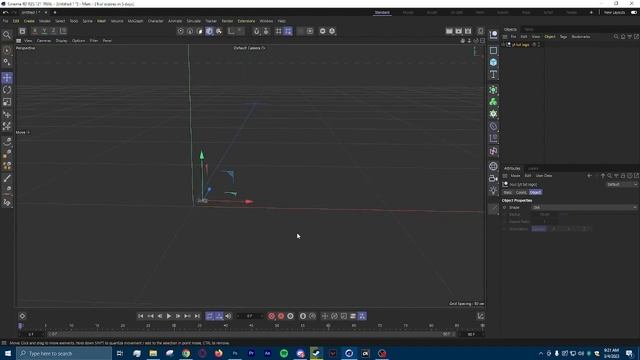Open Objects manager hamburger menu
This screenshot has width=640, height=360.
coord(505,37)
